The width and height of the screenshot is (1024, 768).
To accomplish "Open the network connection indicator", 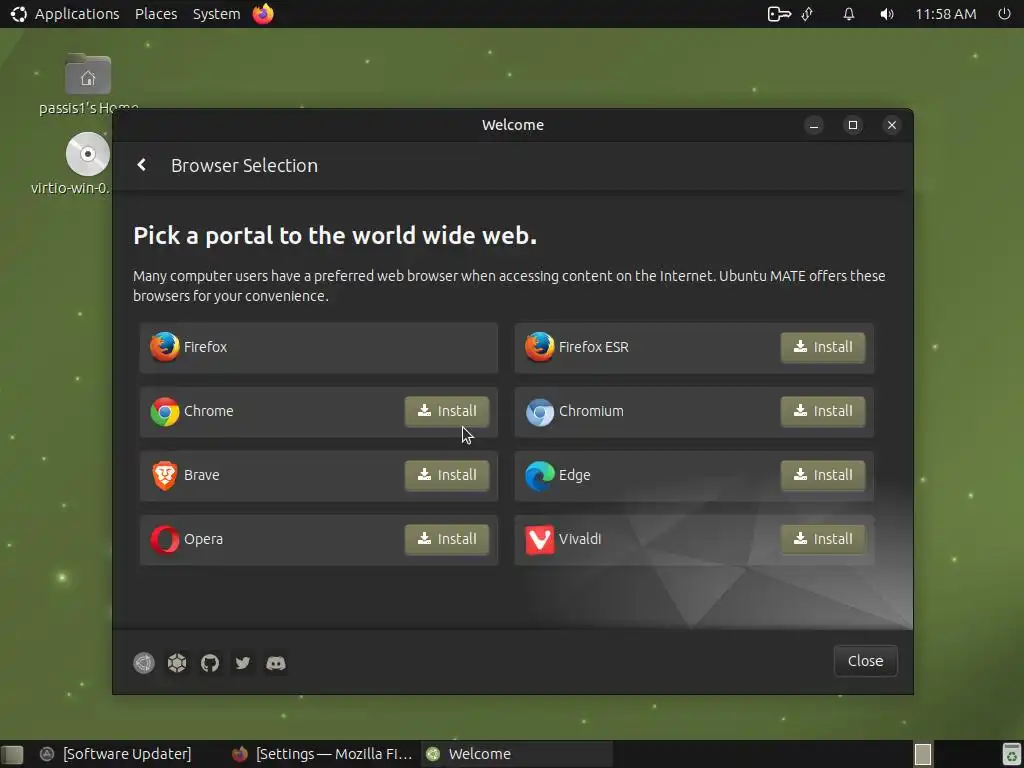I will point(808,14).
